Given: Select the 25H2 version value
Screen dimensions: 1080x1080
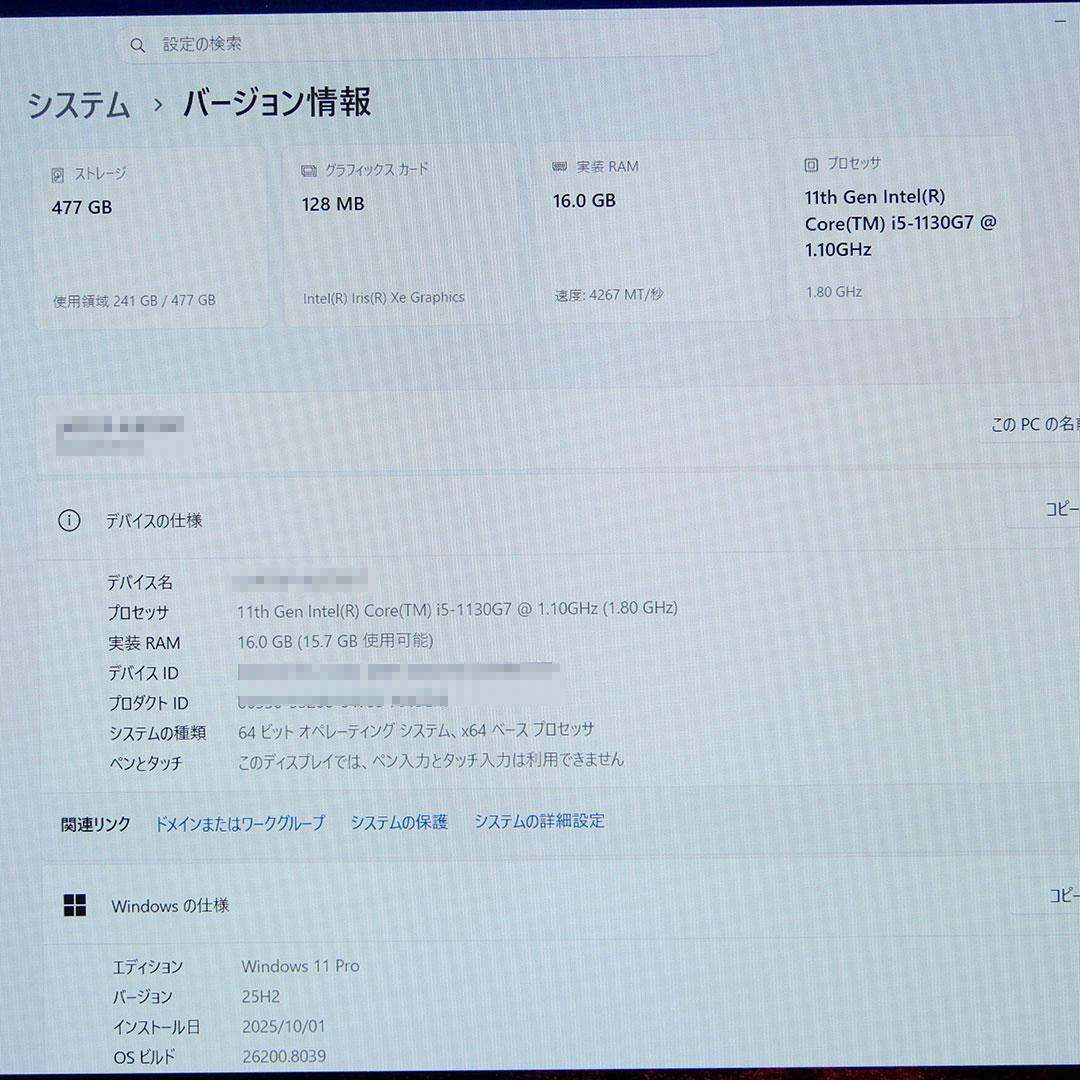Looking at the screenshot, I should (261, 997).
